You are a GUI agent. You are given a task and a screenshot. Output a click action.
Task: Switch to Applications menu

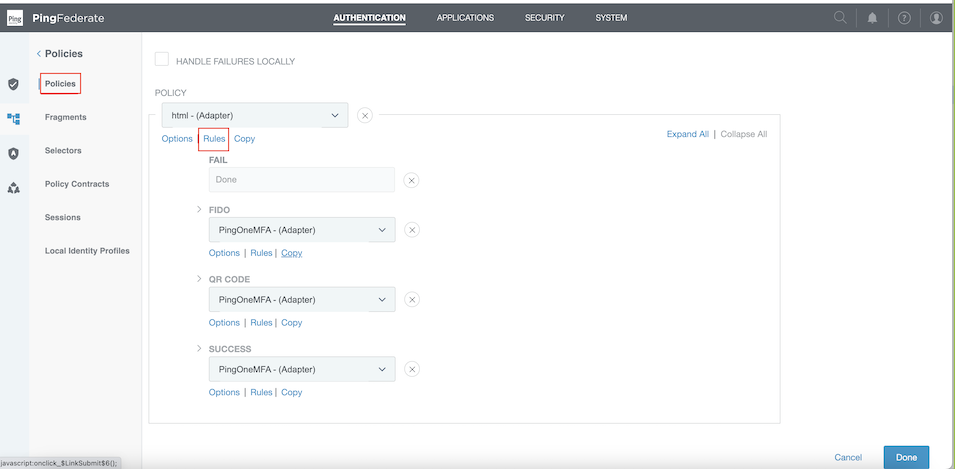tap(465, 18)
